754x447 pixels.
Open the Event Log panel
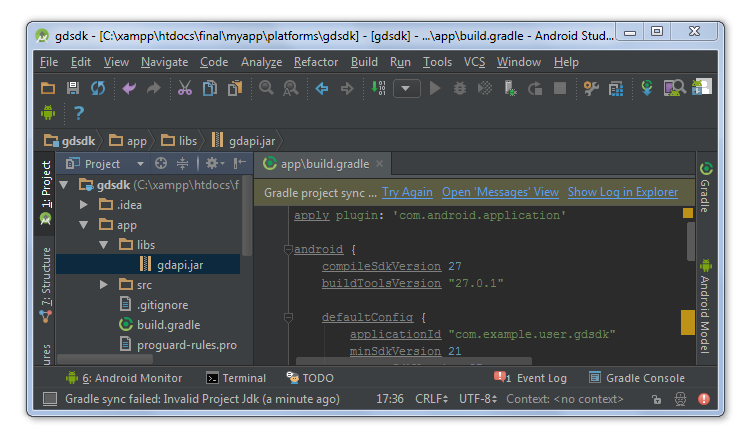pyautogui.click(x=531, y=378)
